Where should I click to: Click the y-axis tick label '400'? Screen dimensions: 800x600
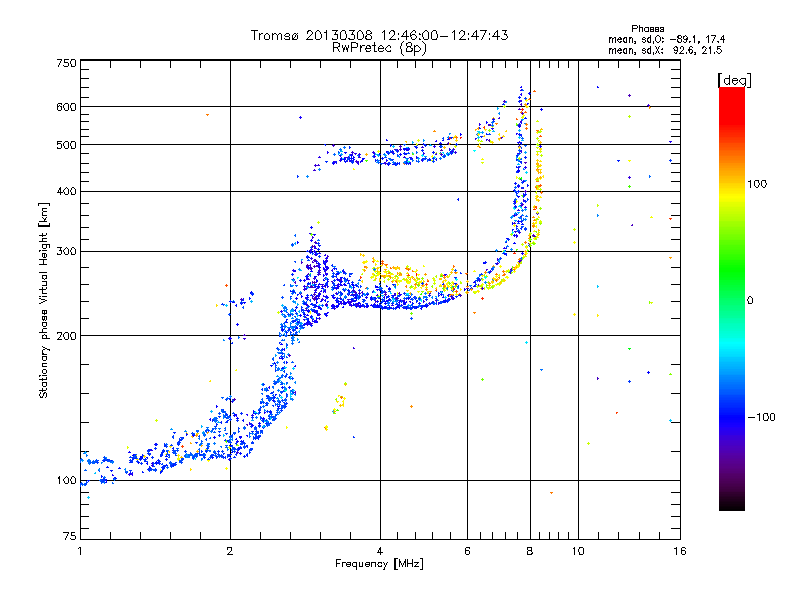pos(66,192)
